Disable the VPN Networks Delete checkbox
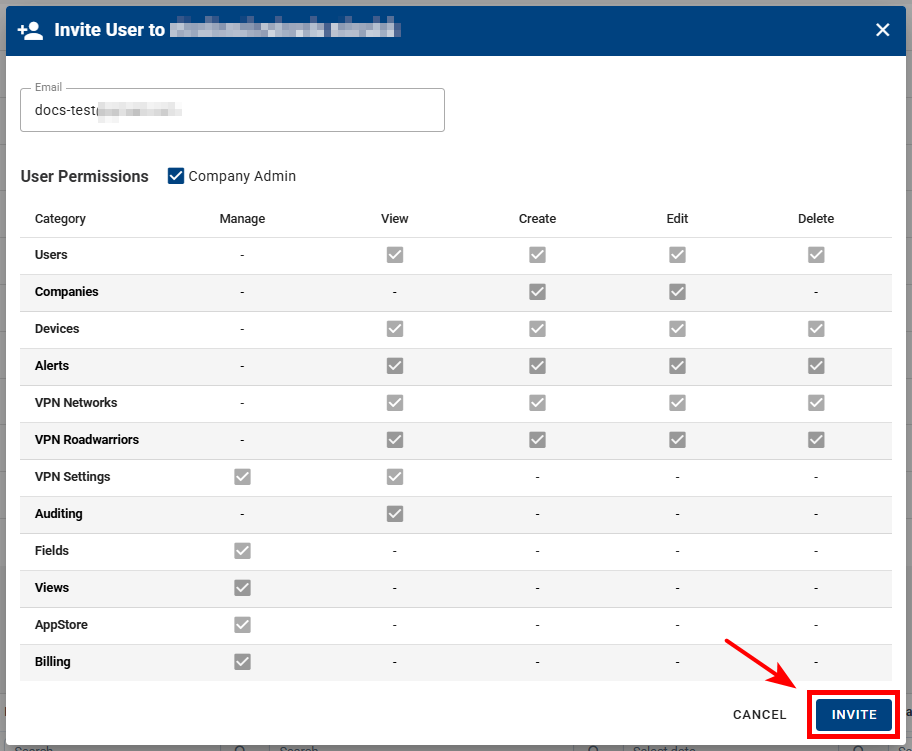 tap(816, 403)
